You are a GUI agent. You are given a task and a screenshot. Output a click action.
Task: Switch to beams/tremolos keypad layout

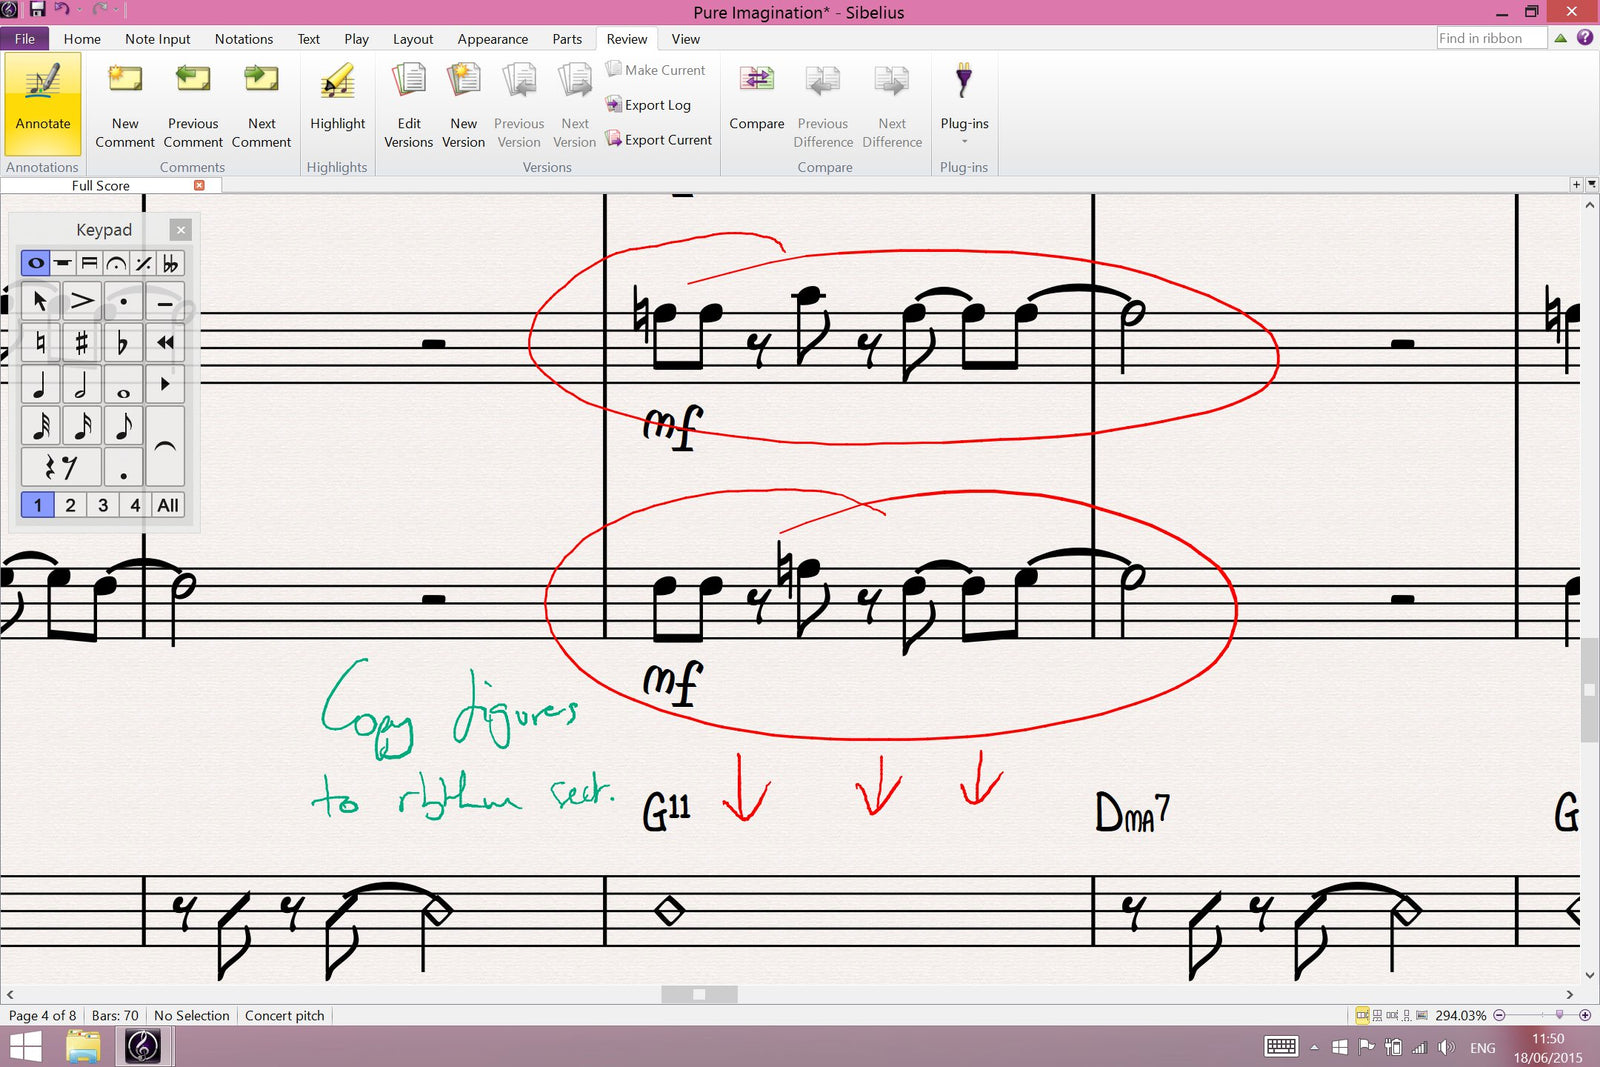pos(90,263)
